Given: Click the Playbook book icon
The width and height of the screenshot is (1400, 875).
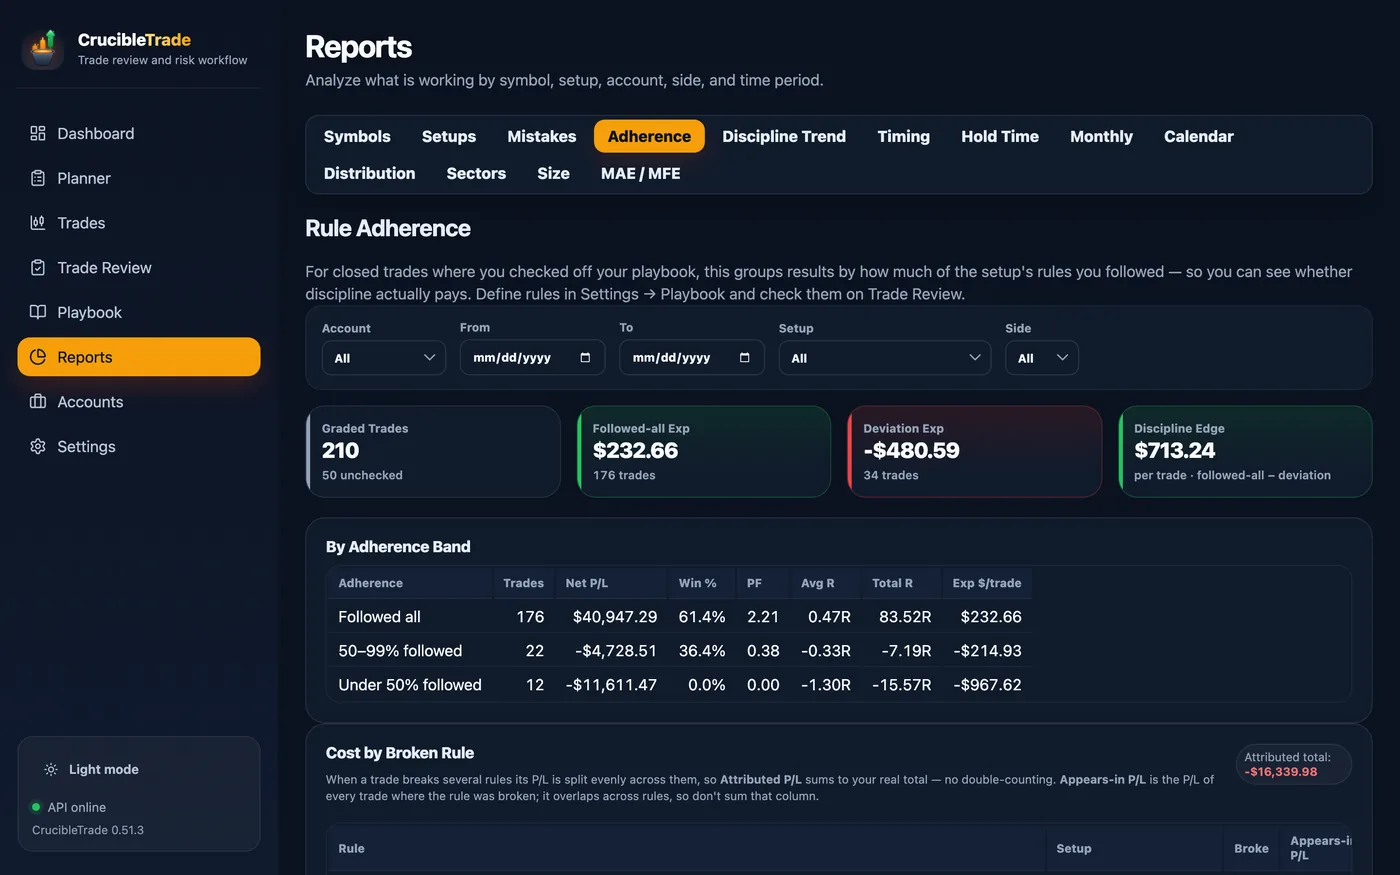Looking at the screenshot, I should pos(38,312).
